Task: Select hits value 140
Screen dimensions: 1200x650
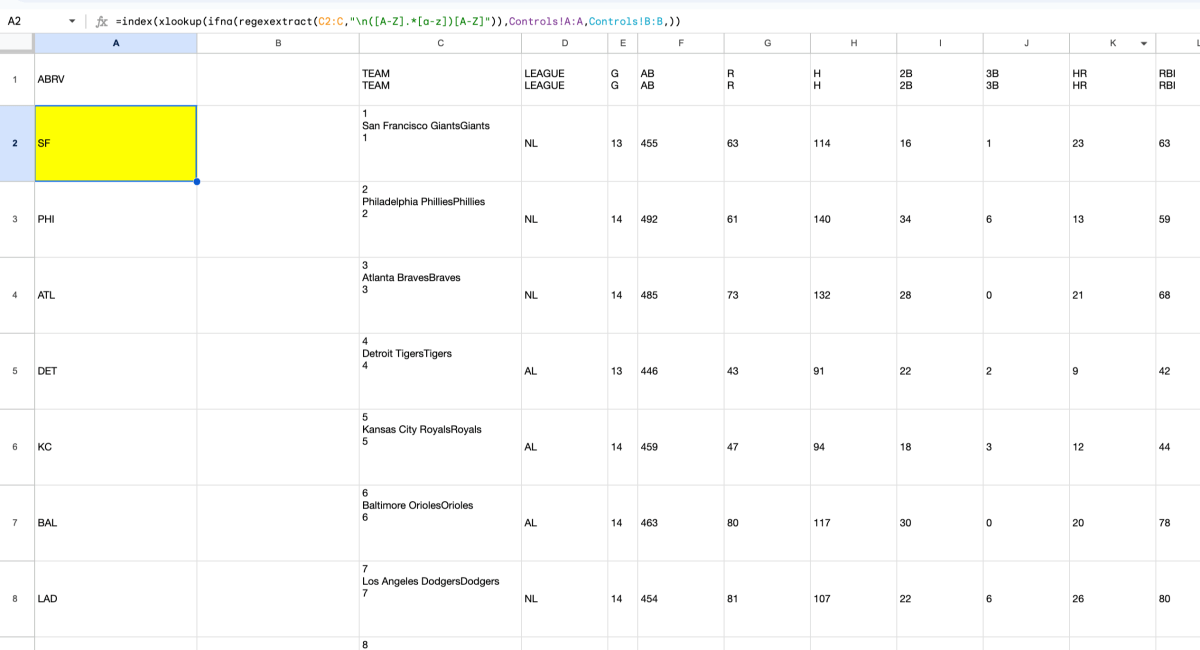Action: coord(854,219)
